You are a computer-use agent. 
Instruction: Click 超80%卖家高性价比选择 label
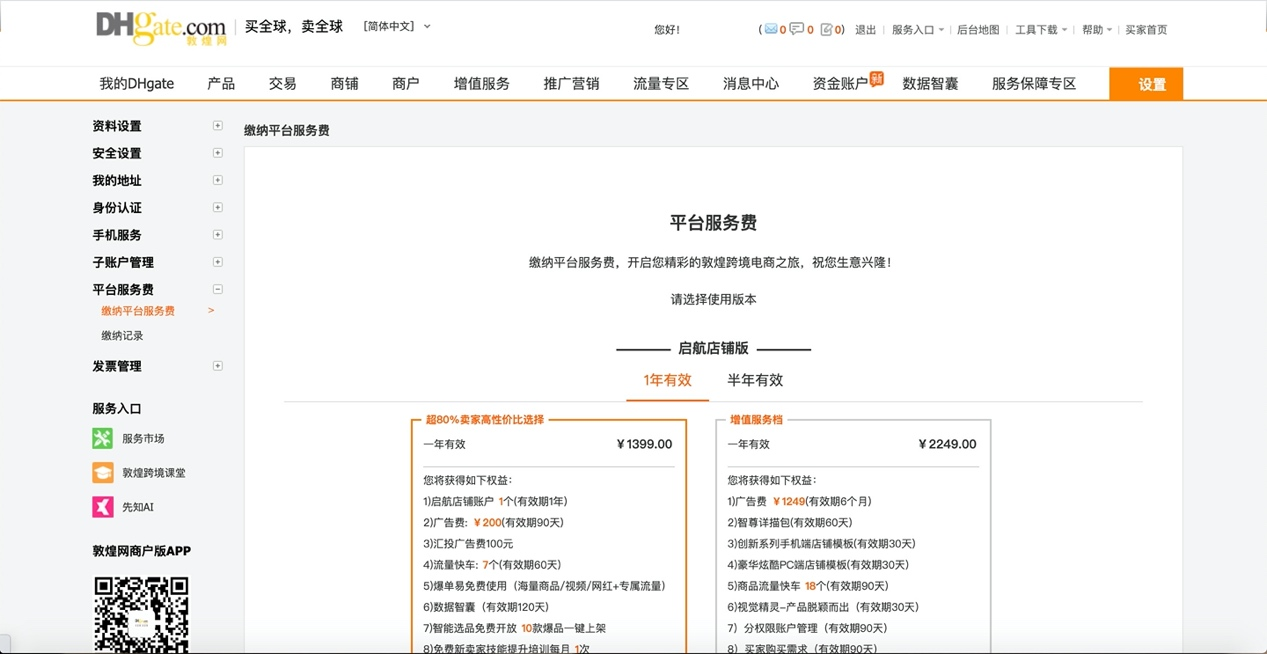point(485,420)
